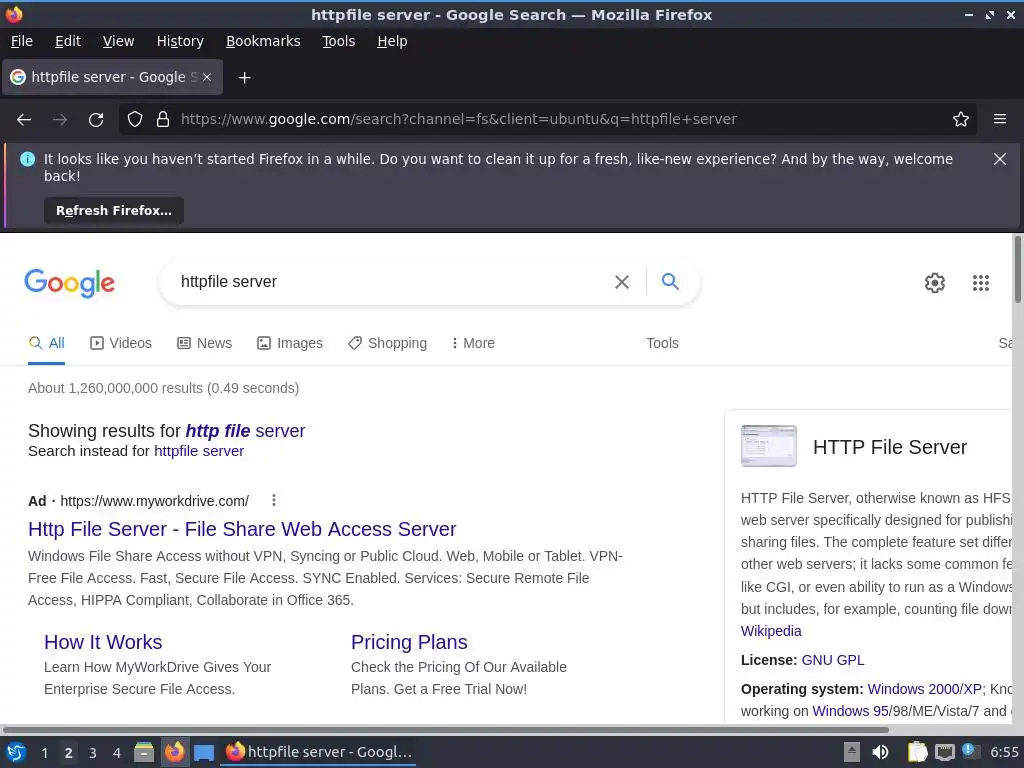Open the Edit menu
The width and height of the screenshot is (1024, 768).
point(68,41)
